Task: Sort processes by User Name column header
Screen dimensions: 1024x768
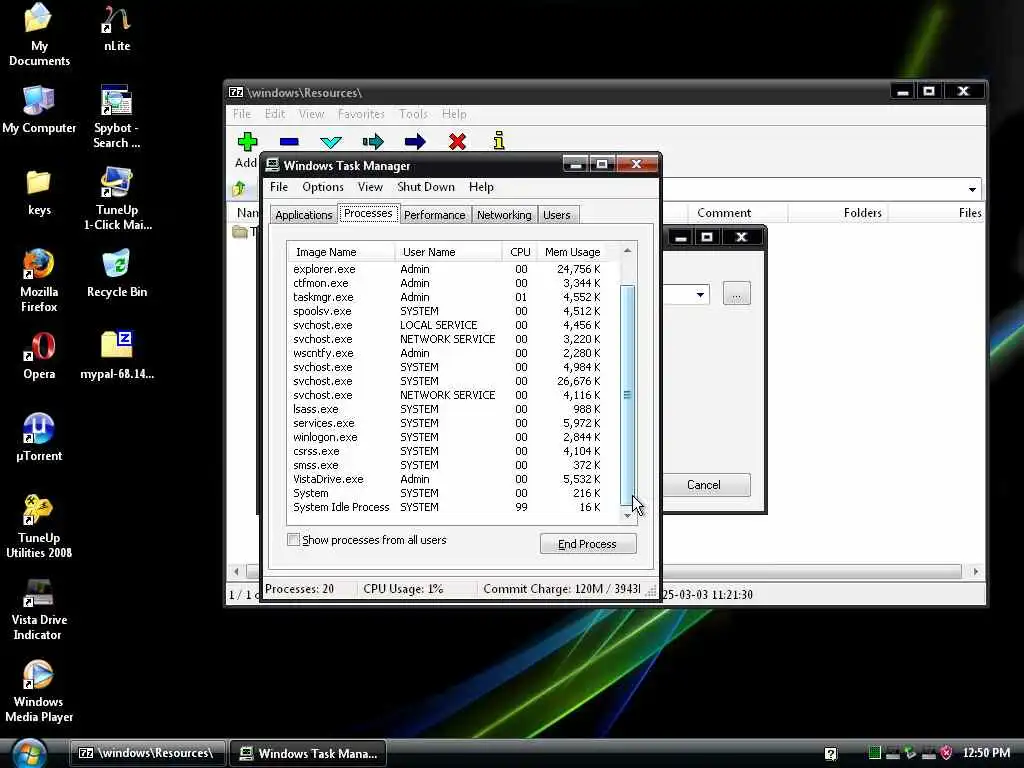Action: pyautogui.click(x=448, y=251)
